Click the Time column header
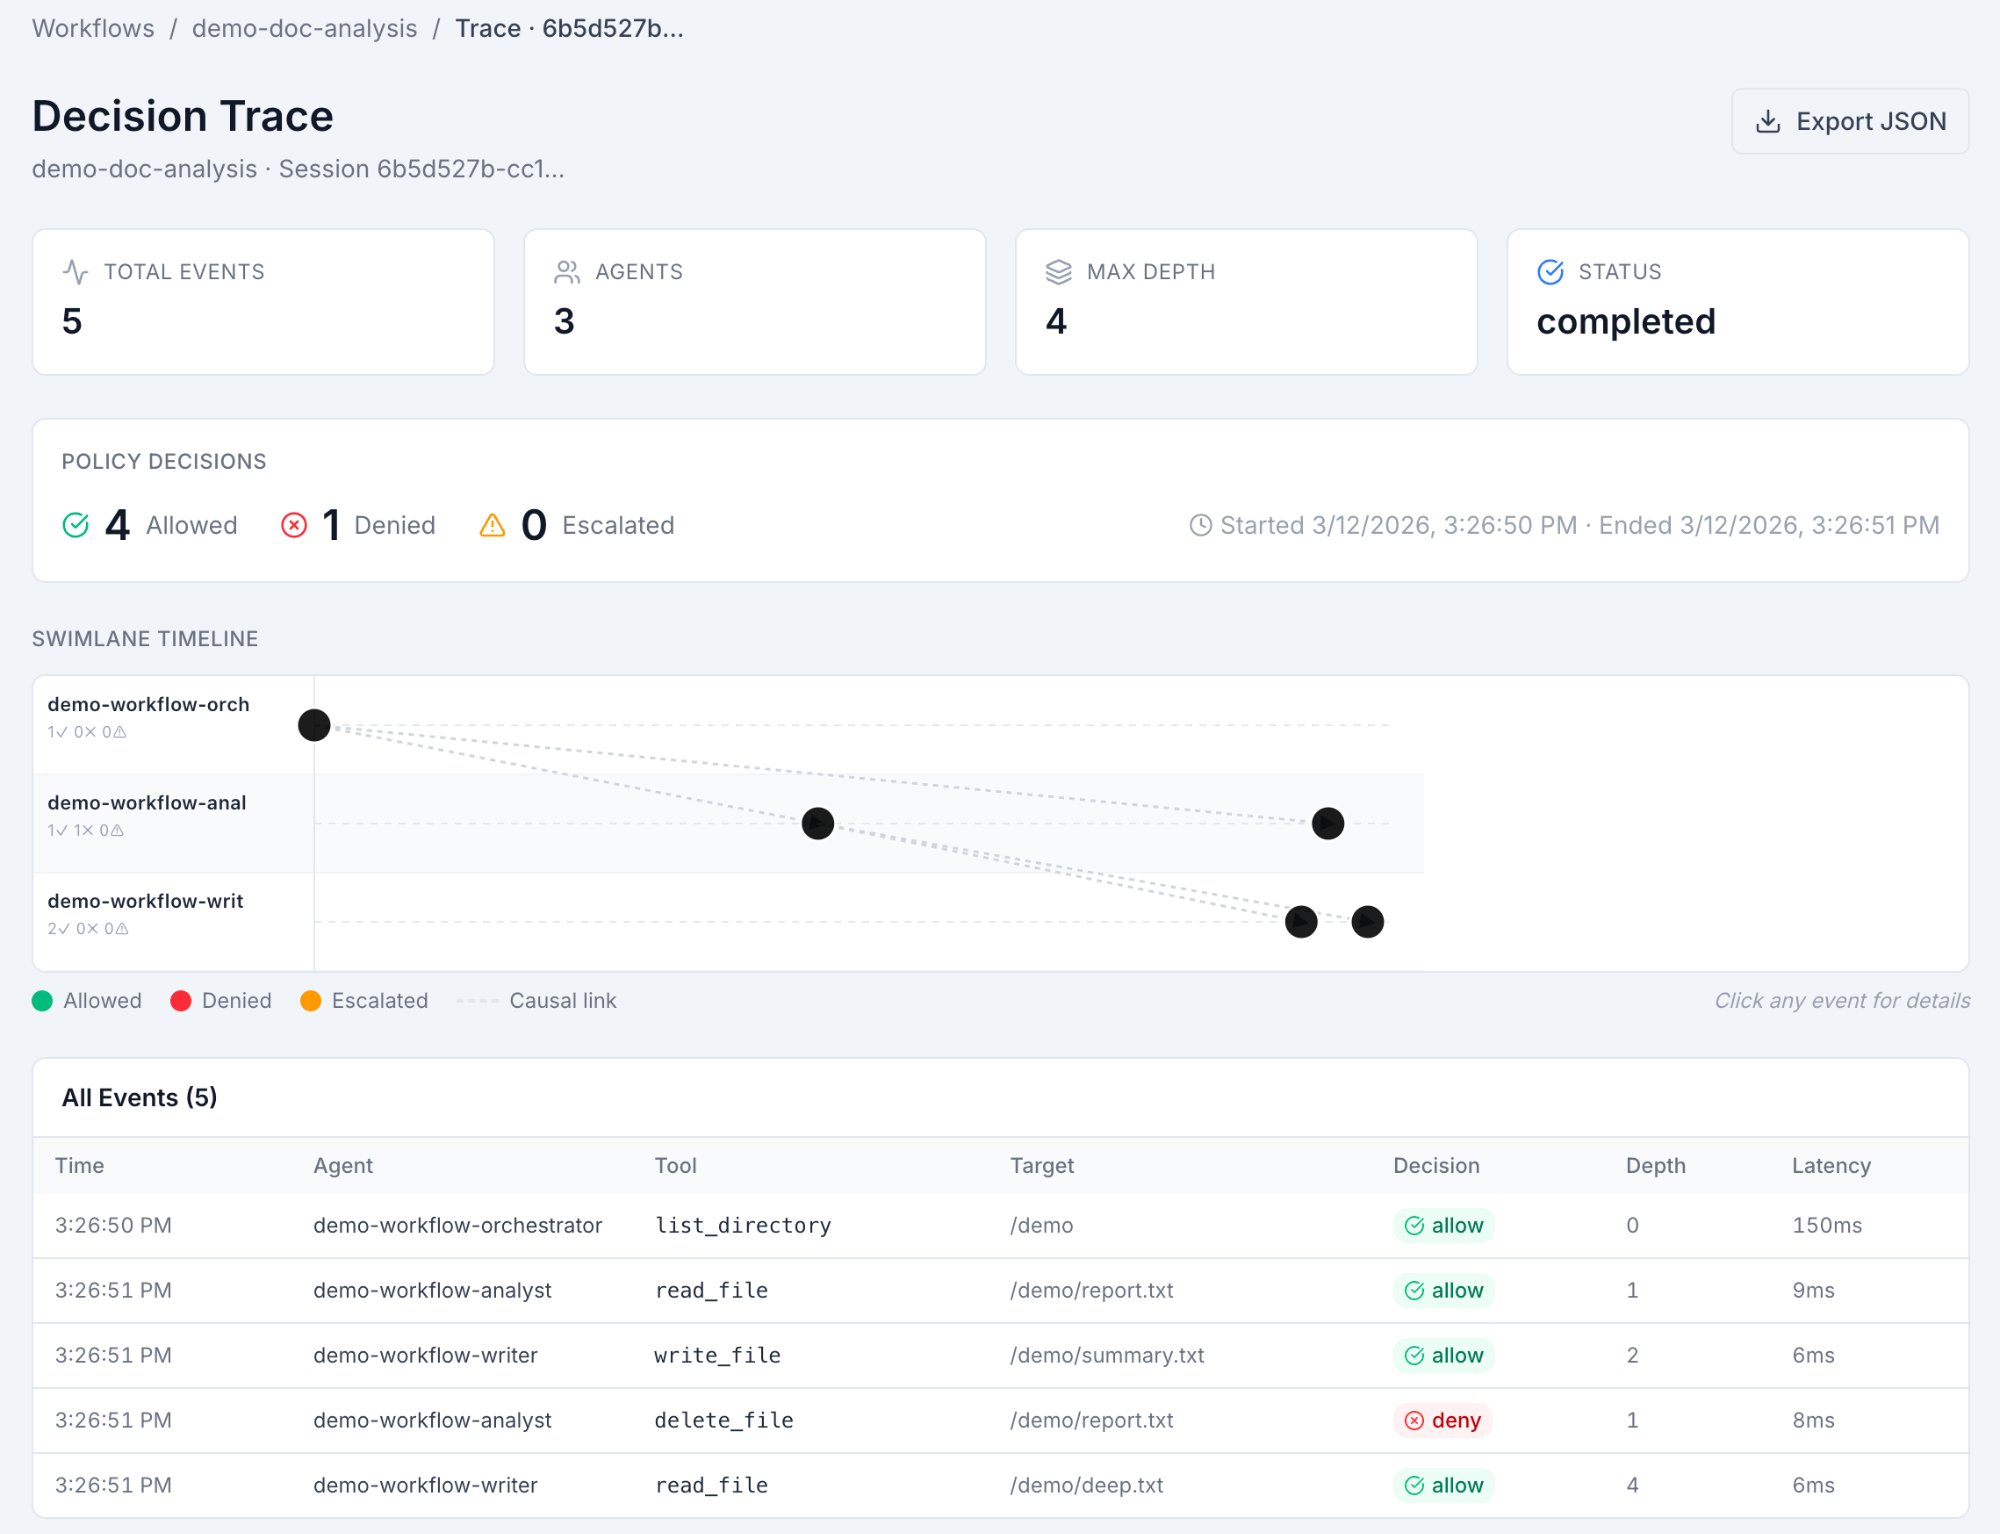 pos(79,1165)
